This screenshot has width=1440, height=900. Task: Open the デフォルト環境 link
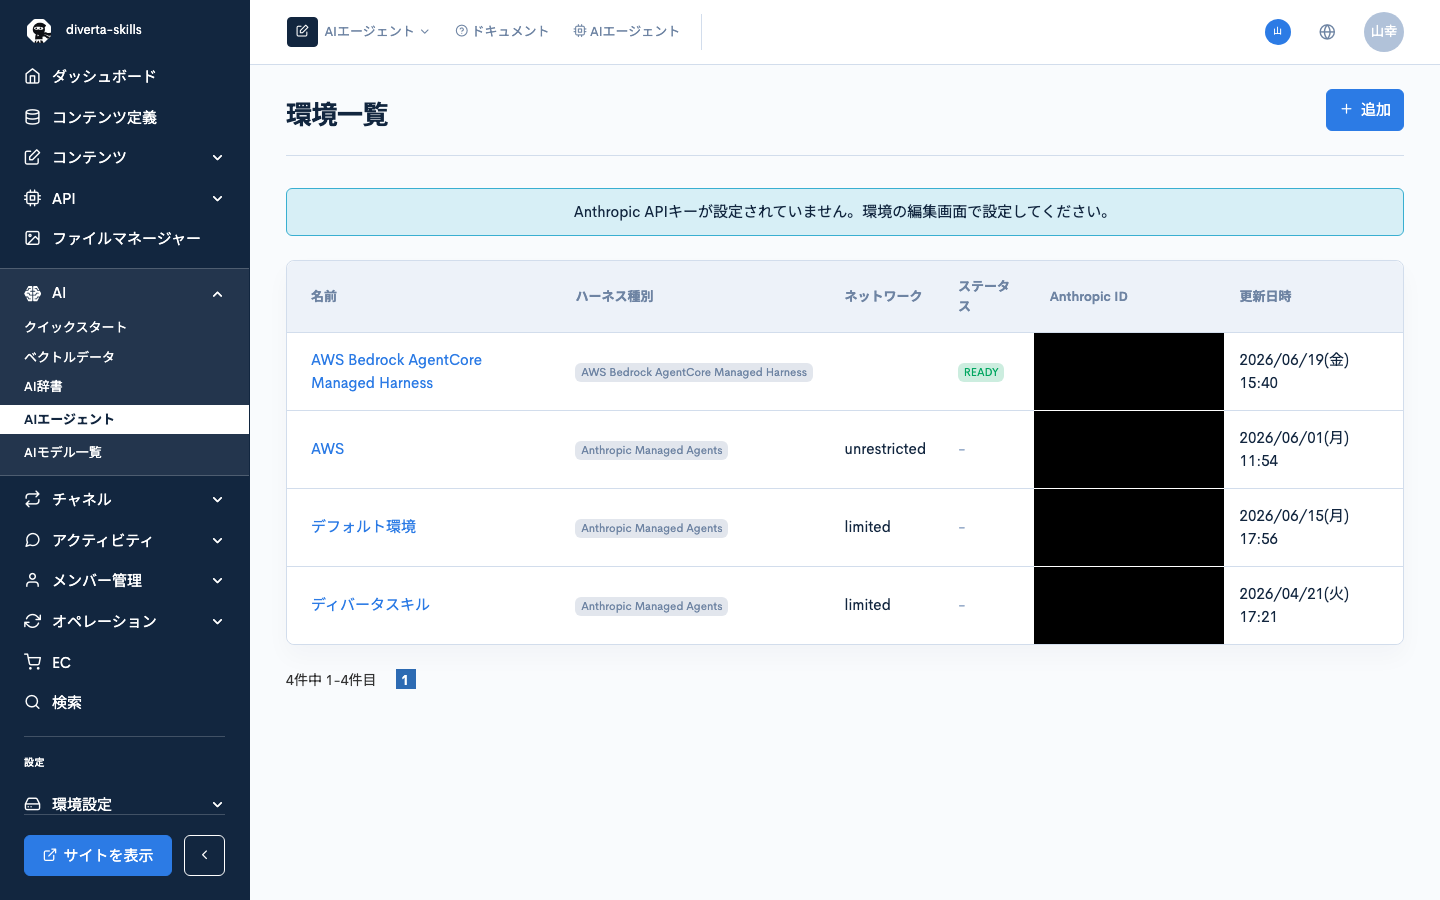tap(363, 527)
